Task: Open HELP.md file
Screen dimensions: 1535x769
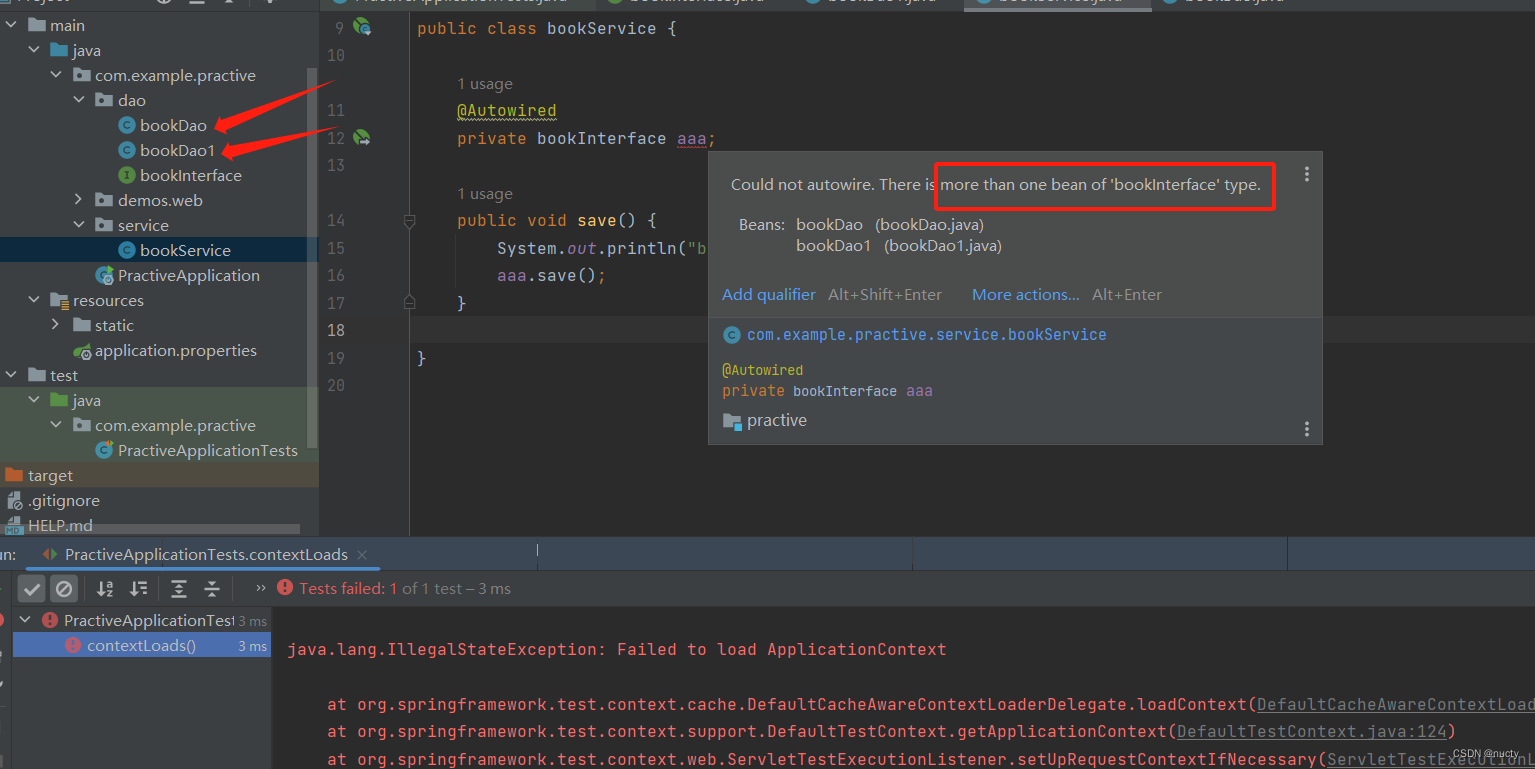Action: (60, 525)
